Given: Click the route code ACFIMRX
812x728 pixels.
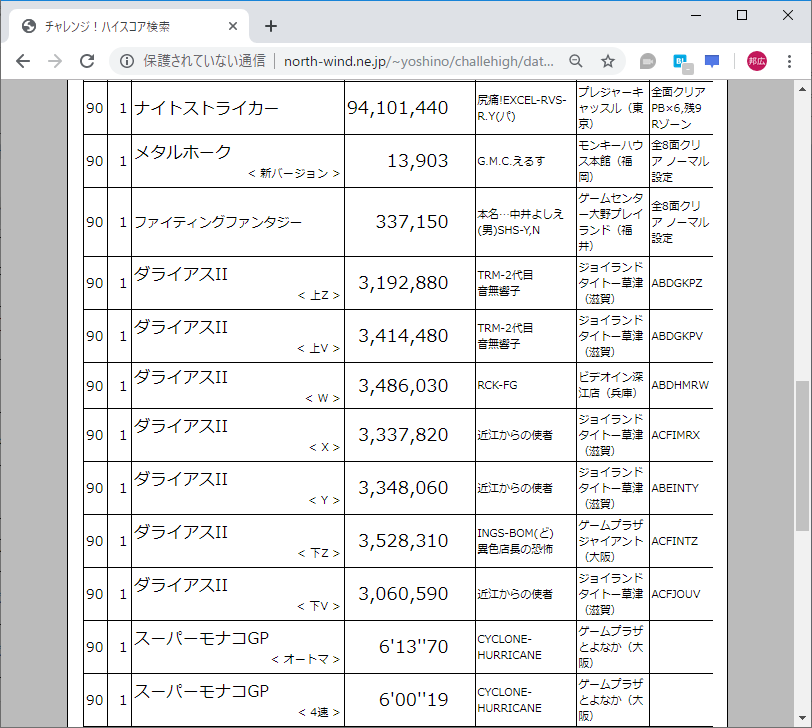Looking at the screenshot, I should [675, 435].
